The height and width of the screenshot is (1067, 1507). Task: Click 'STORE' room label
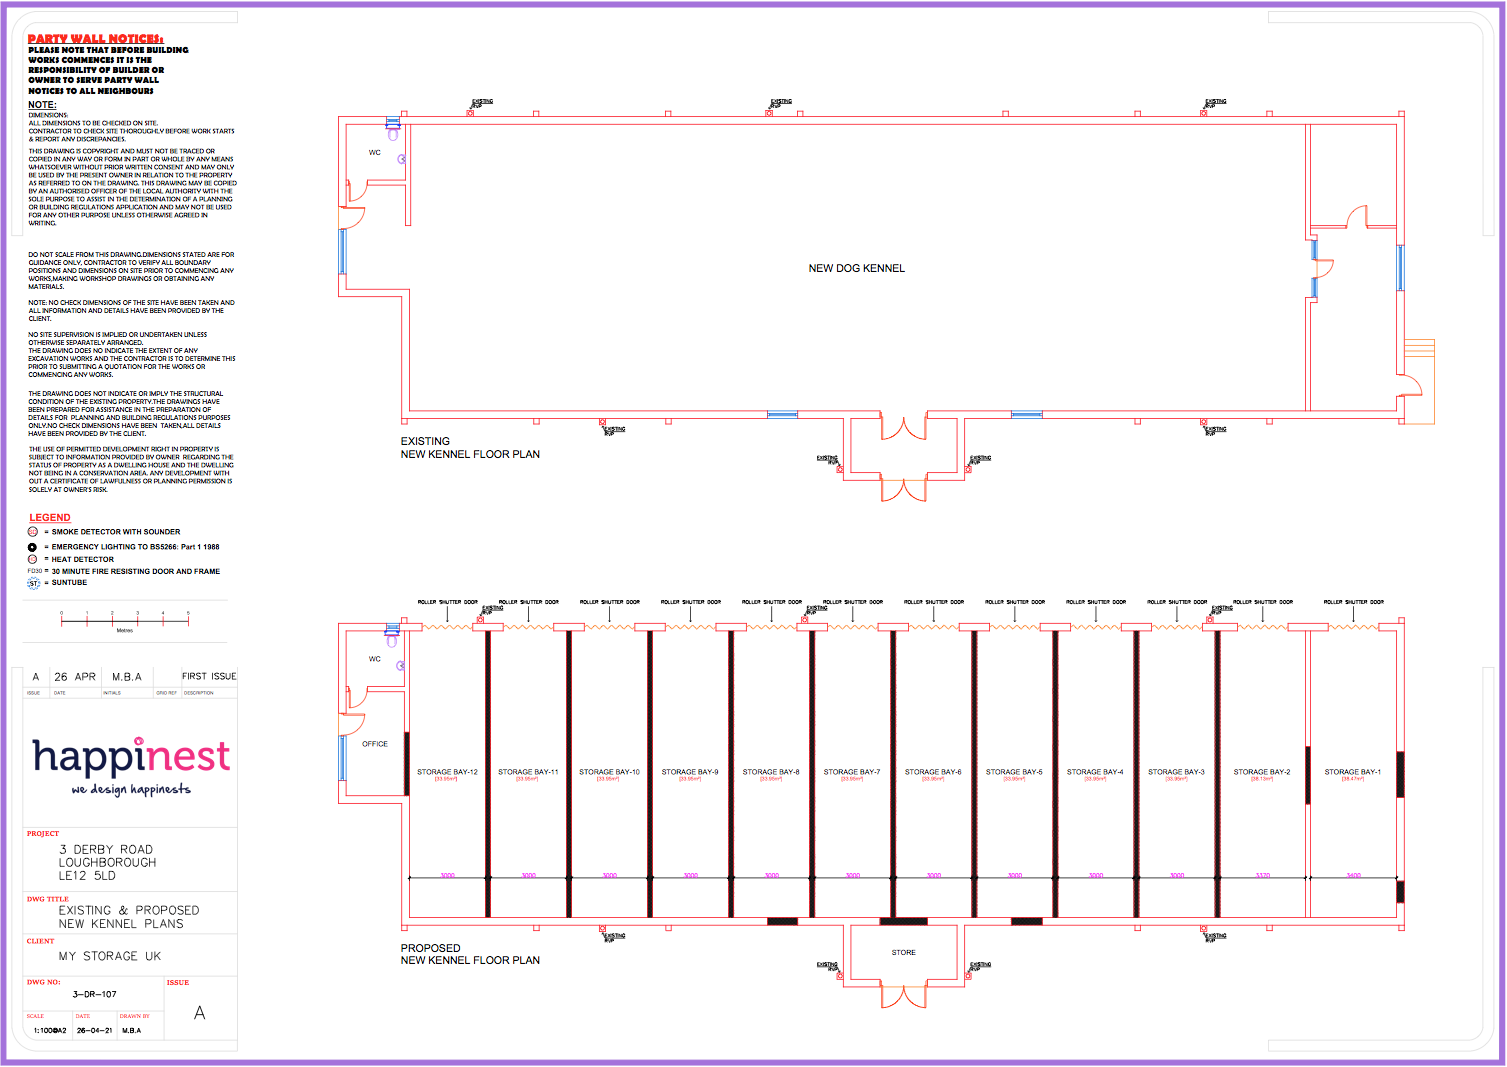(x=904, y=953)
